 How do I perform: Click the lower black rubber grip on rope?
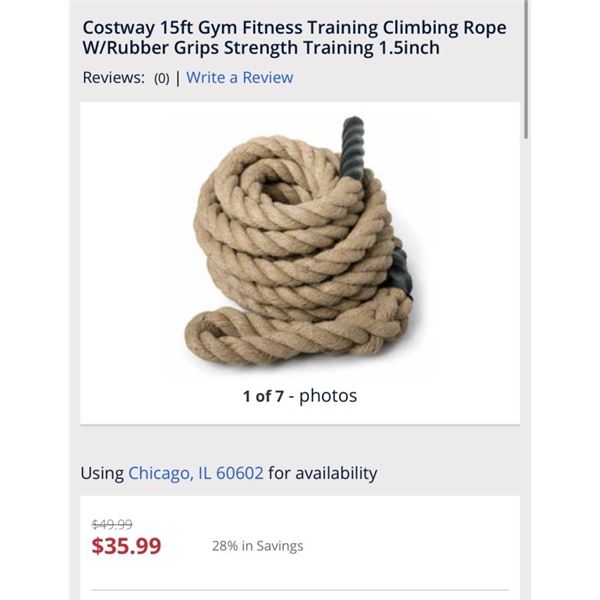[400, 271]
